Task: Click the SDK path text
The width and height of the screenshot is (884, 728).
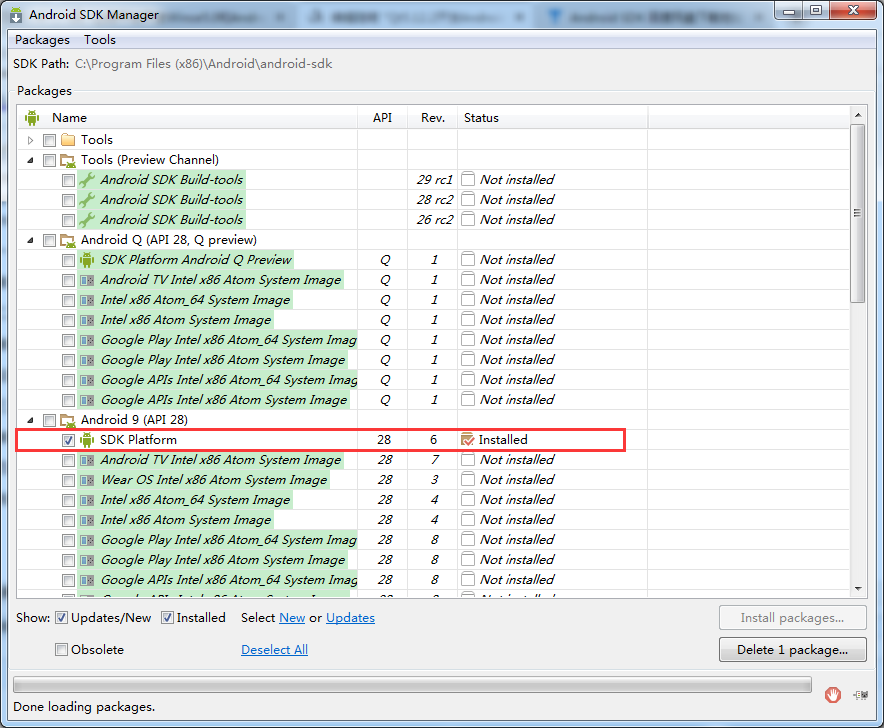Action: 204,64
